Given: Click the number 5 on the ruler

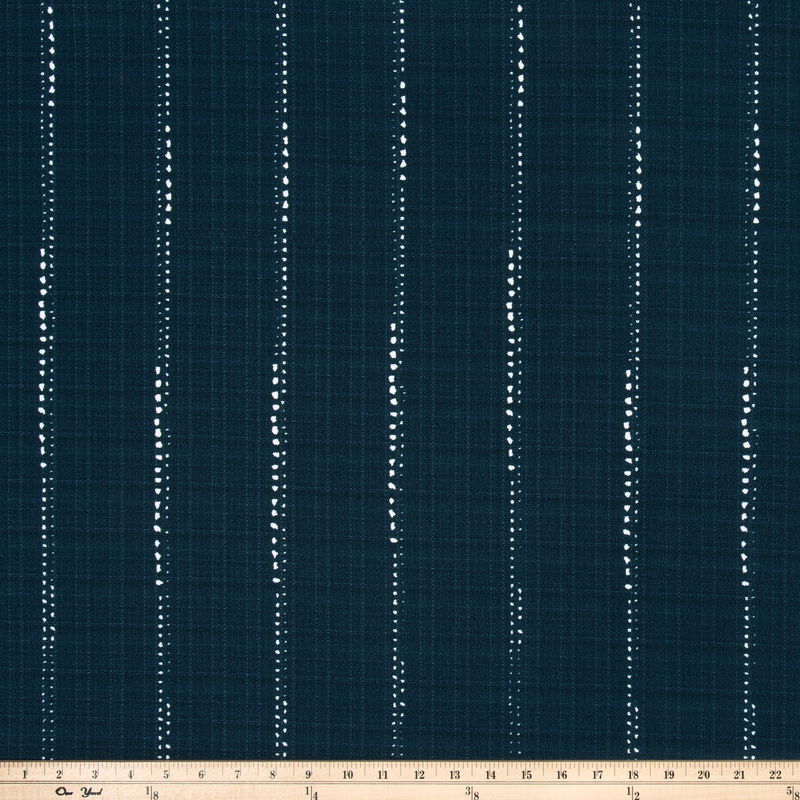Looking at the screenshot, I should pyautogui.click(x=167, y=774).
